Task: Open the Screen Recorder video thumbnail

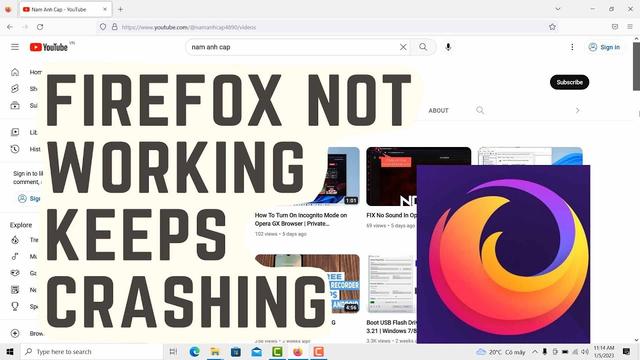Action: 307,284
